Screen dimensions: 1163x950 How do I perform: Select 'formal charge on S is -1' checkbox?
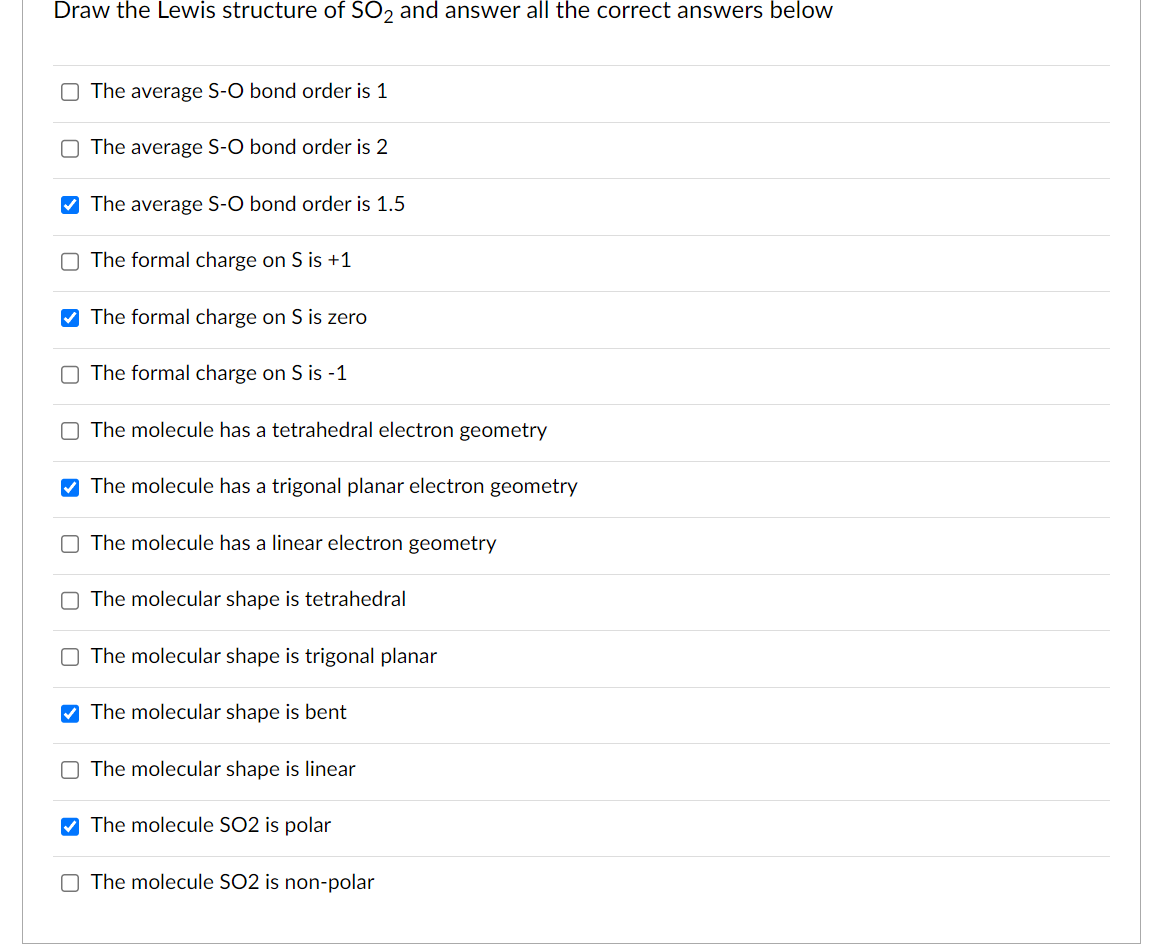(70, 374)
